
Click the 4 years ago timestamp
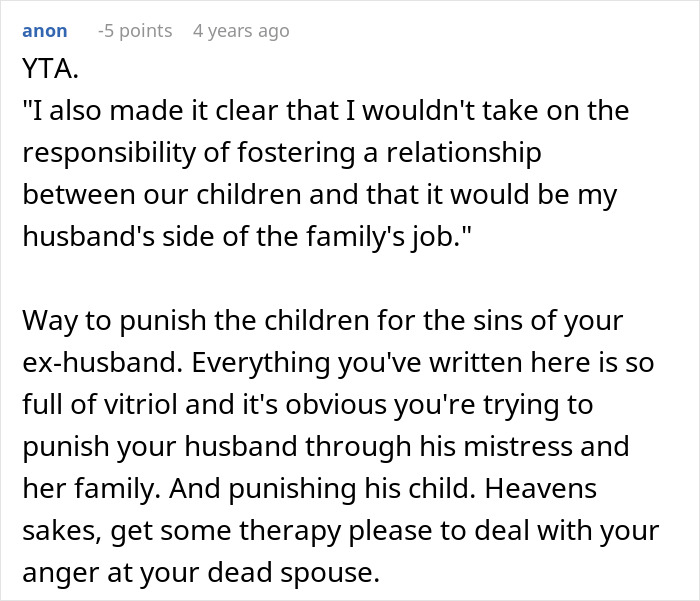pos(241,31)
